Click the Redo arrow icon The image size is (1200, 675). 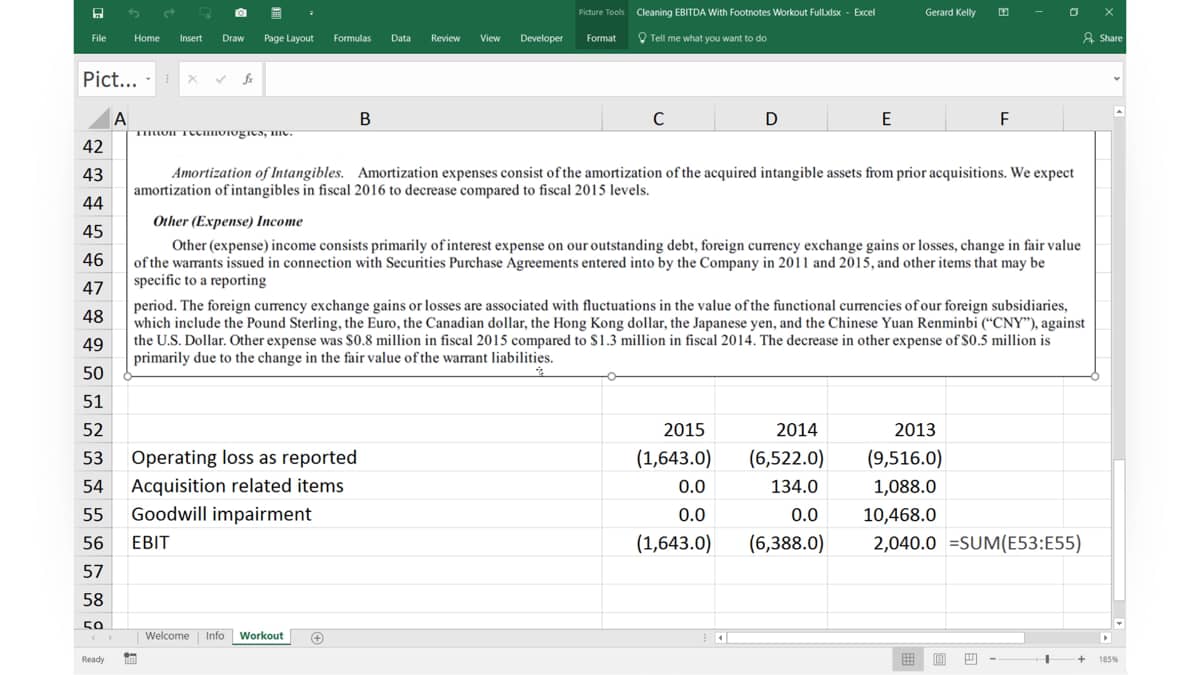click(169, 12)
